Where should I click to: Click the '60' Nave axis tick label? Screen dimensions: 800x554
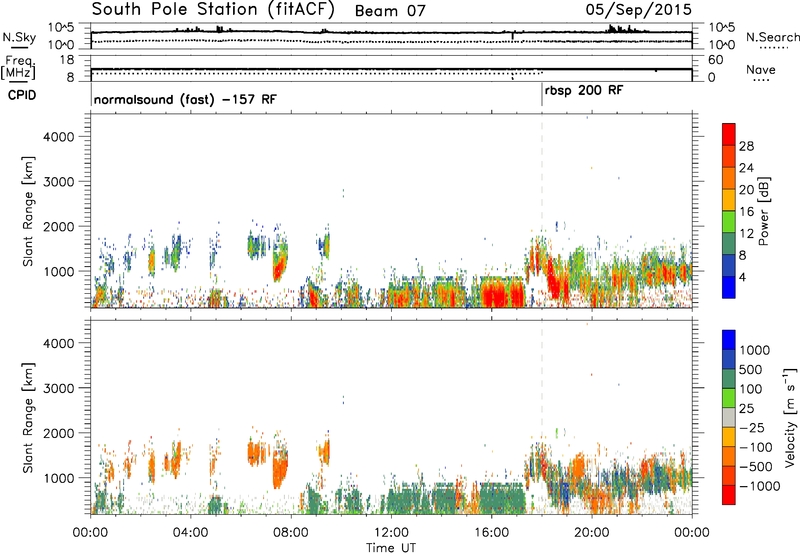pyautogui.click(x=715, y=60)
